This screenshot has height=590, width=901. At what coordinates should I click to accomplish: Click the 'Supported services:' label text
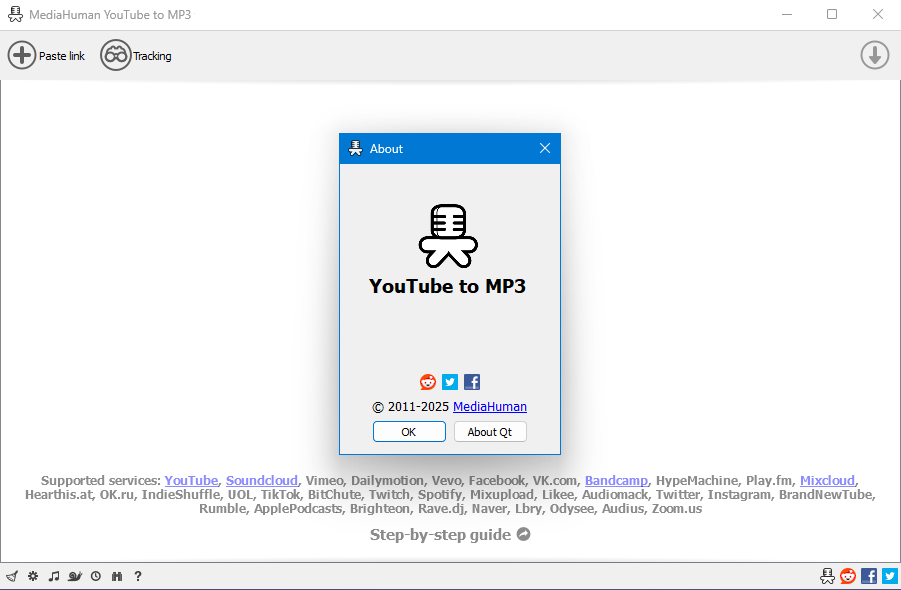point(101,480)
